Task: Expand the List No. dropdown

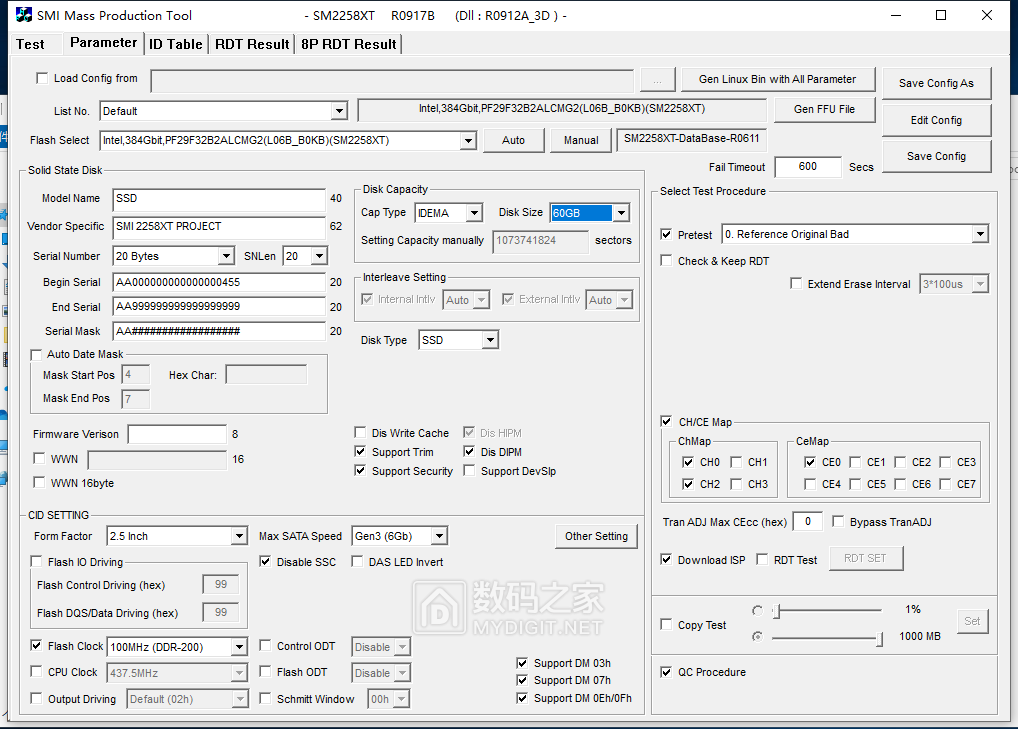Action: [339, 111]
